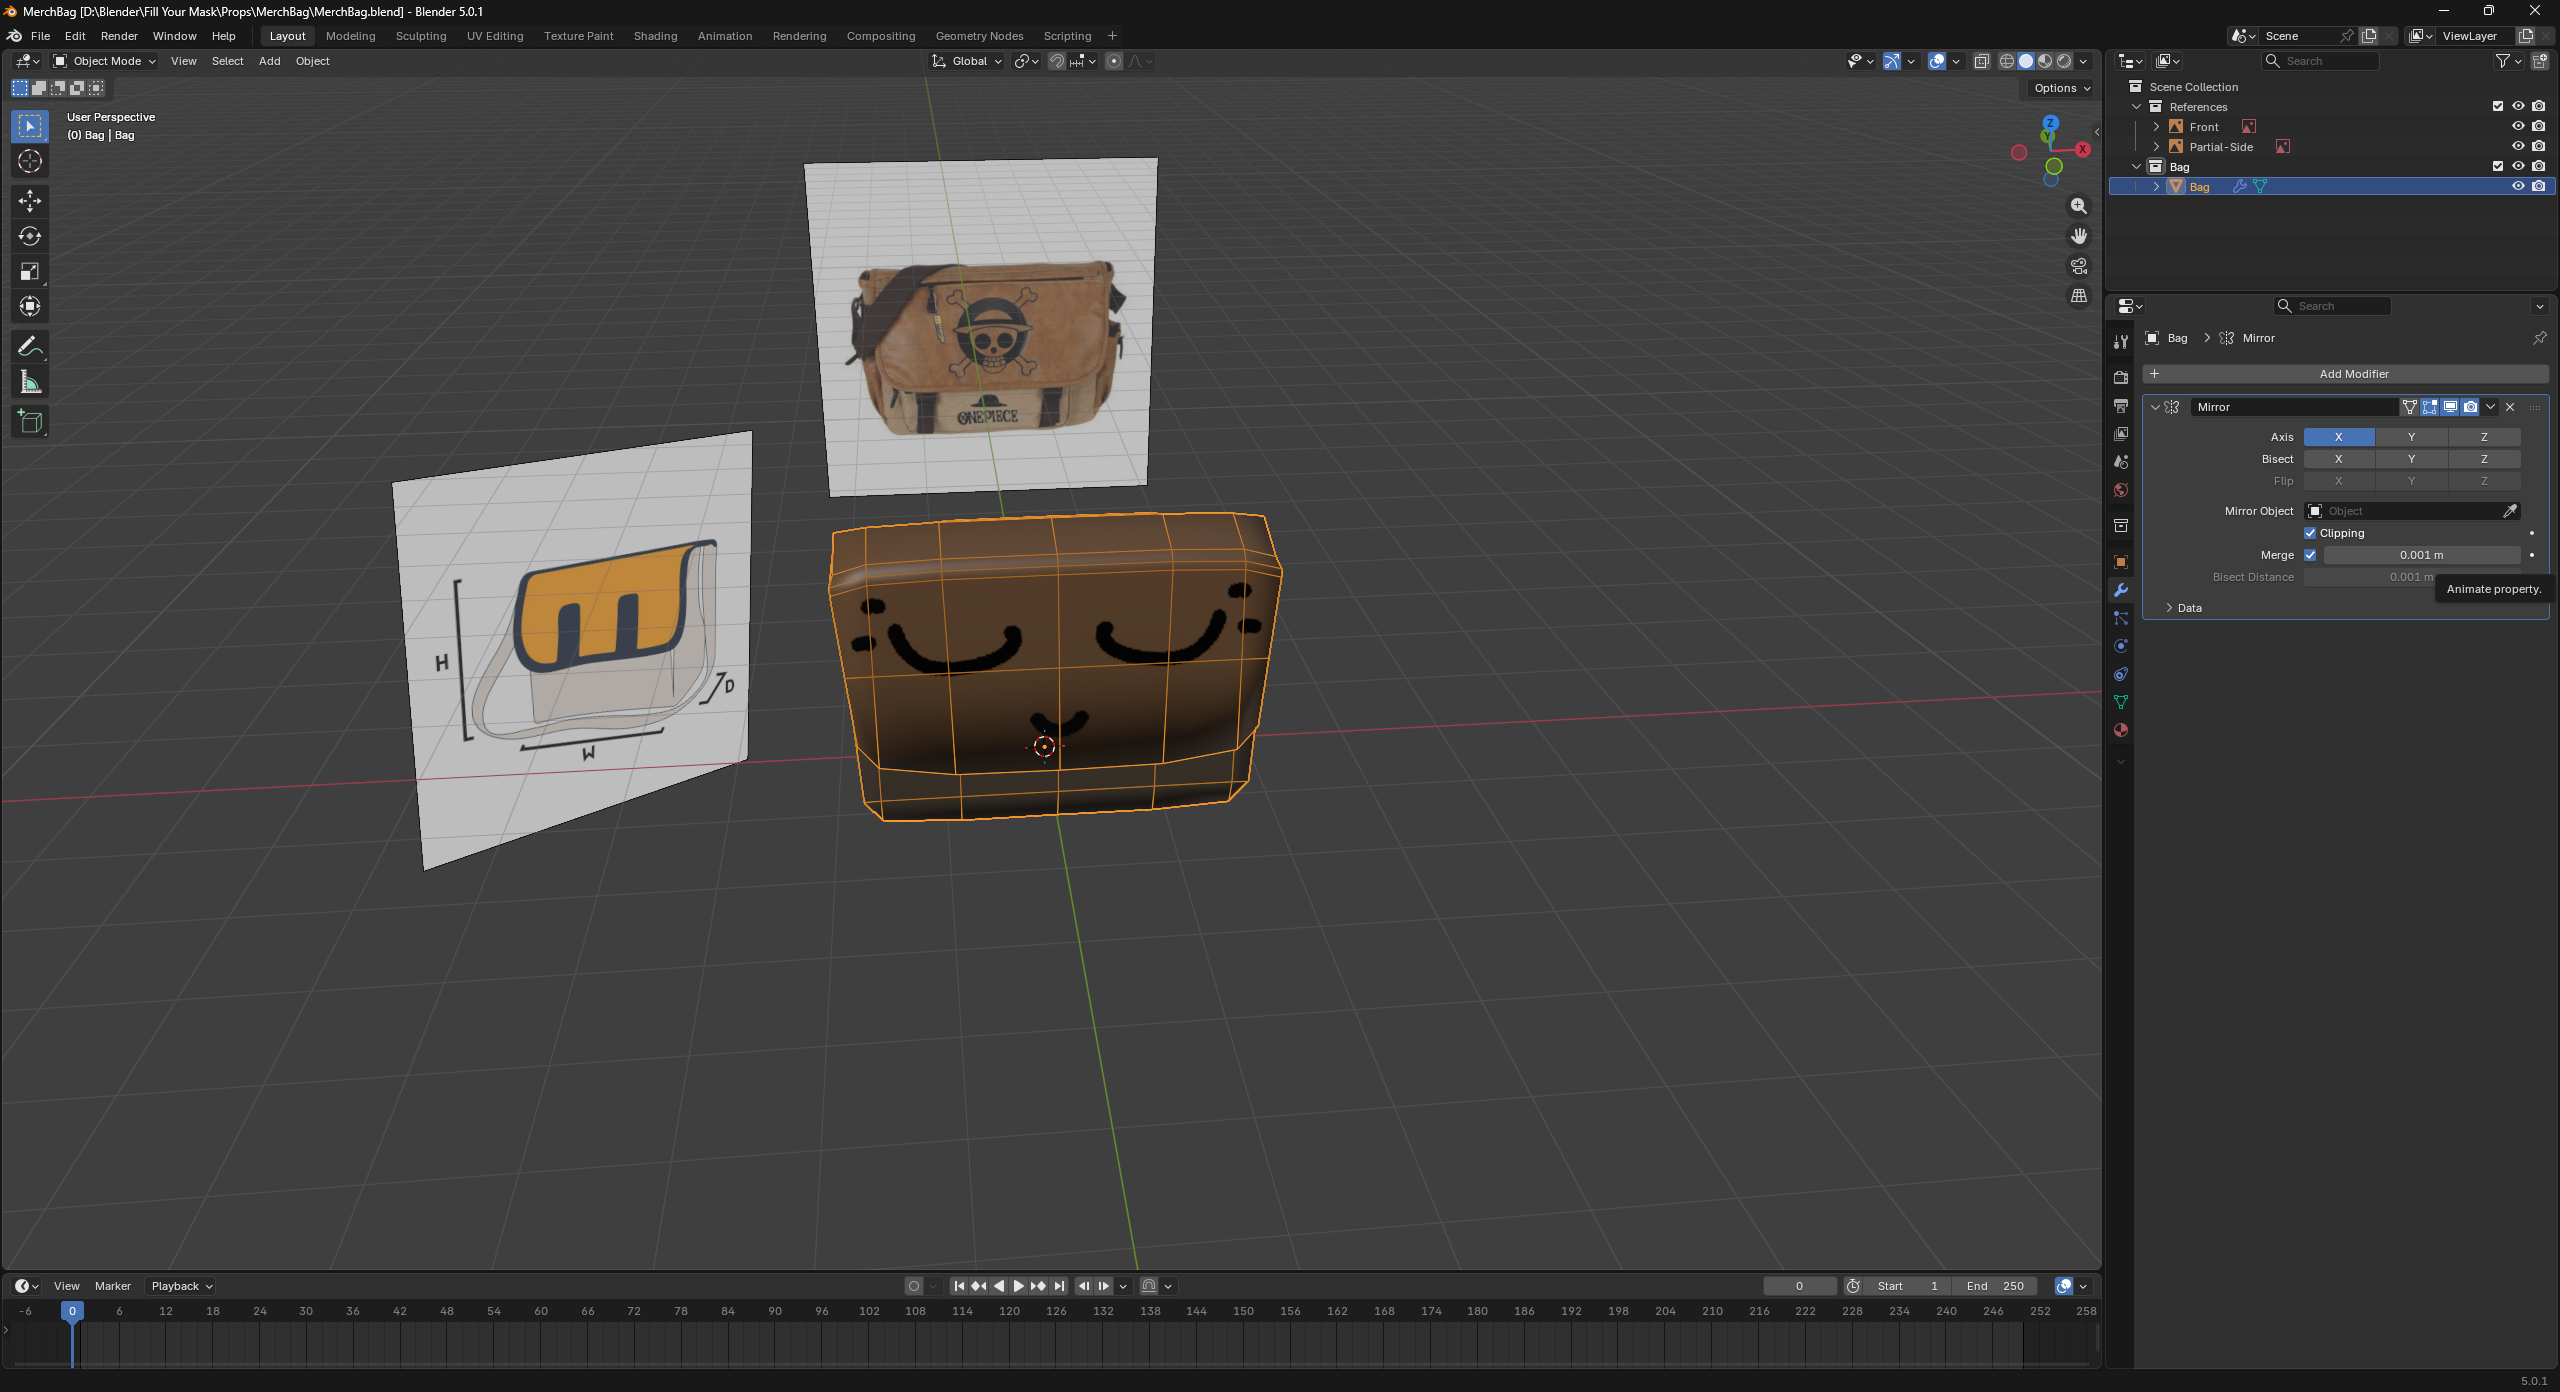Viewport: 2560px width, 1392px height.
Task: Open the View Layer properties tab
Action: (x=2121, y=433)
